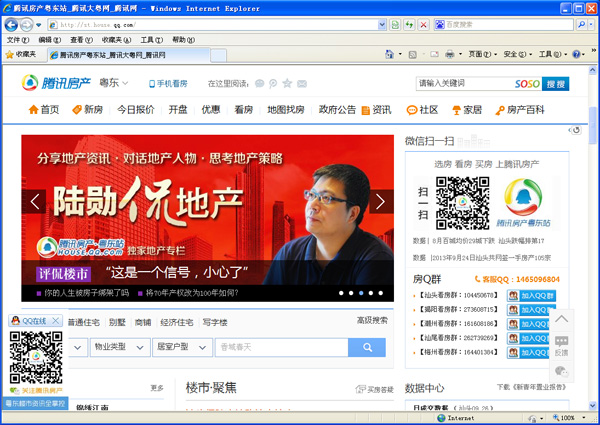Click the WeChat icon in side widget
Viewport: 600px width, 425px height.
point(561,371)
